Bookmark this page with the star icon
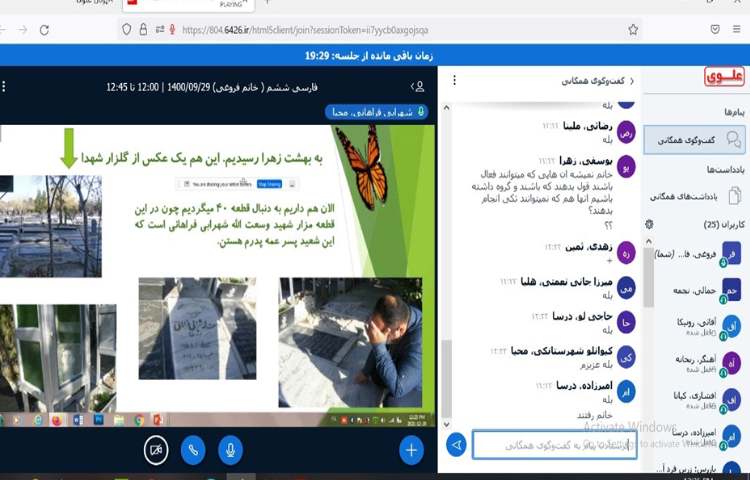 click(x=633, y=30)
